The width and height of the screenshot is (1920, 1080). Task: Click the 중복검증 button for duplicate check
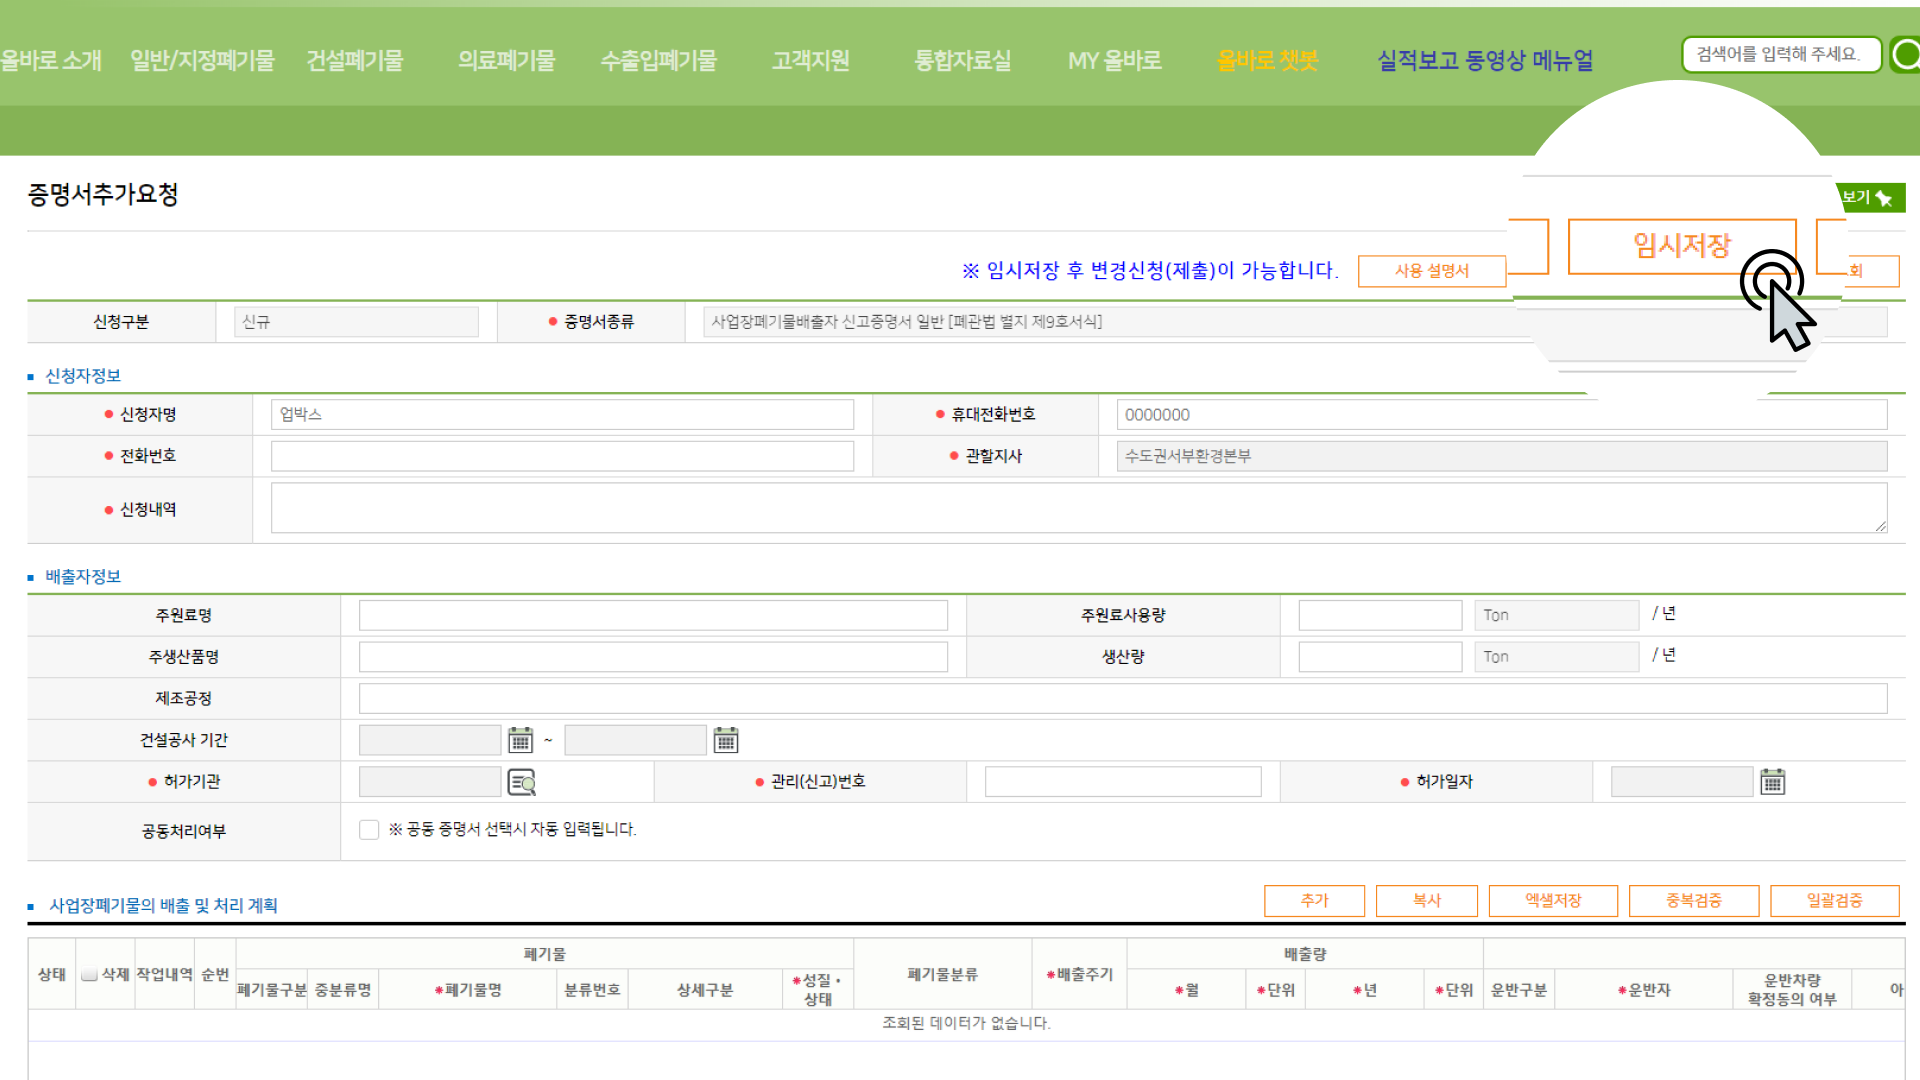click(x=1695, y=902)
